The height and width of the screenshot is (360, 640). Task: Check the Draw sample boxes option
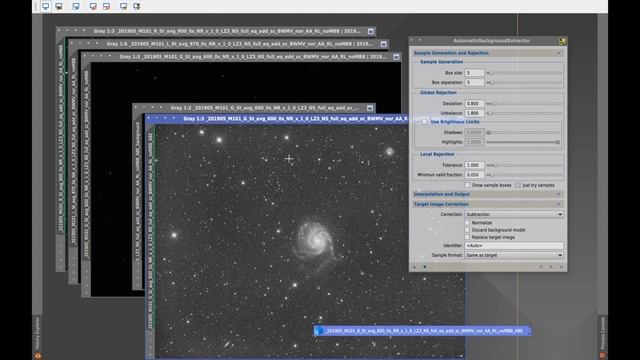467,185
